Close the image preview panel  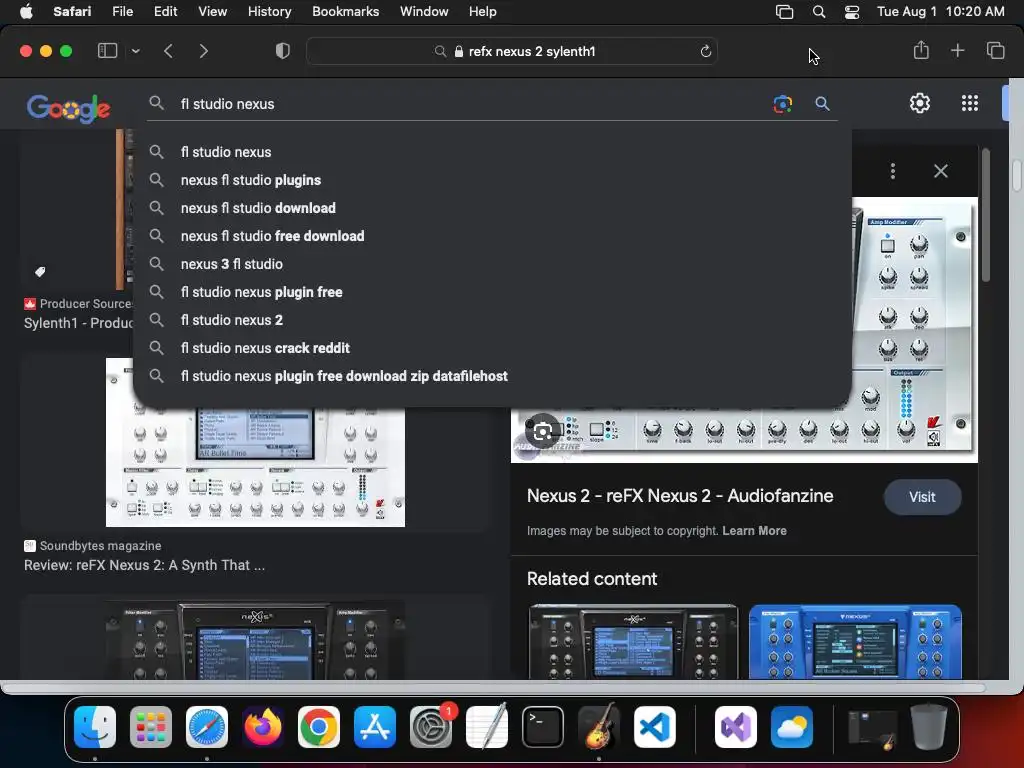pyautogui.click(x=940, y=171)
